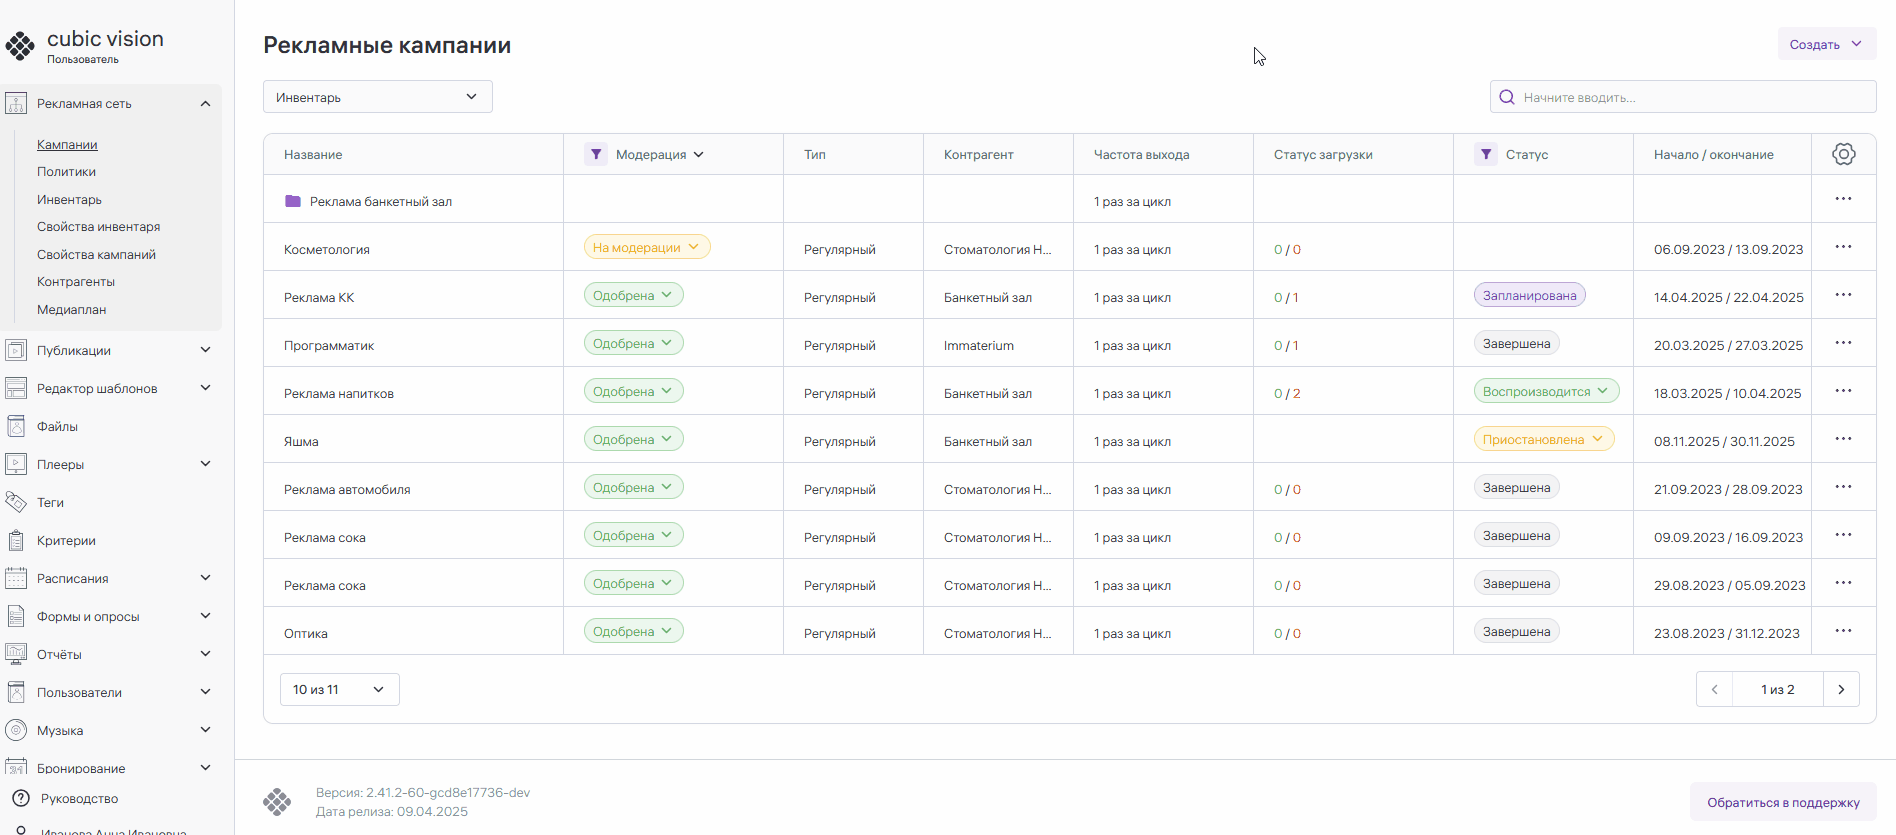1896x835 pixels.
Task: Go to the next page arrow
Action: click(x=1841, y=689)
